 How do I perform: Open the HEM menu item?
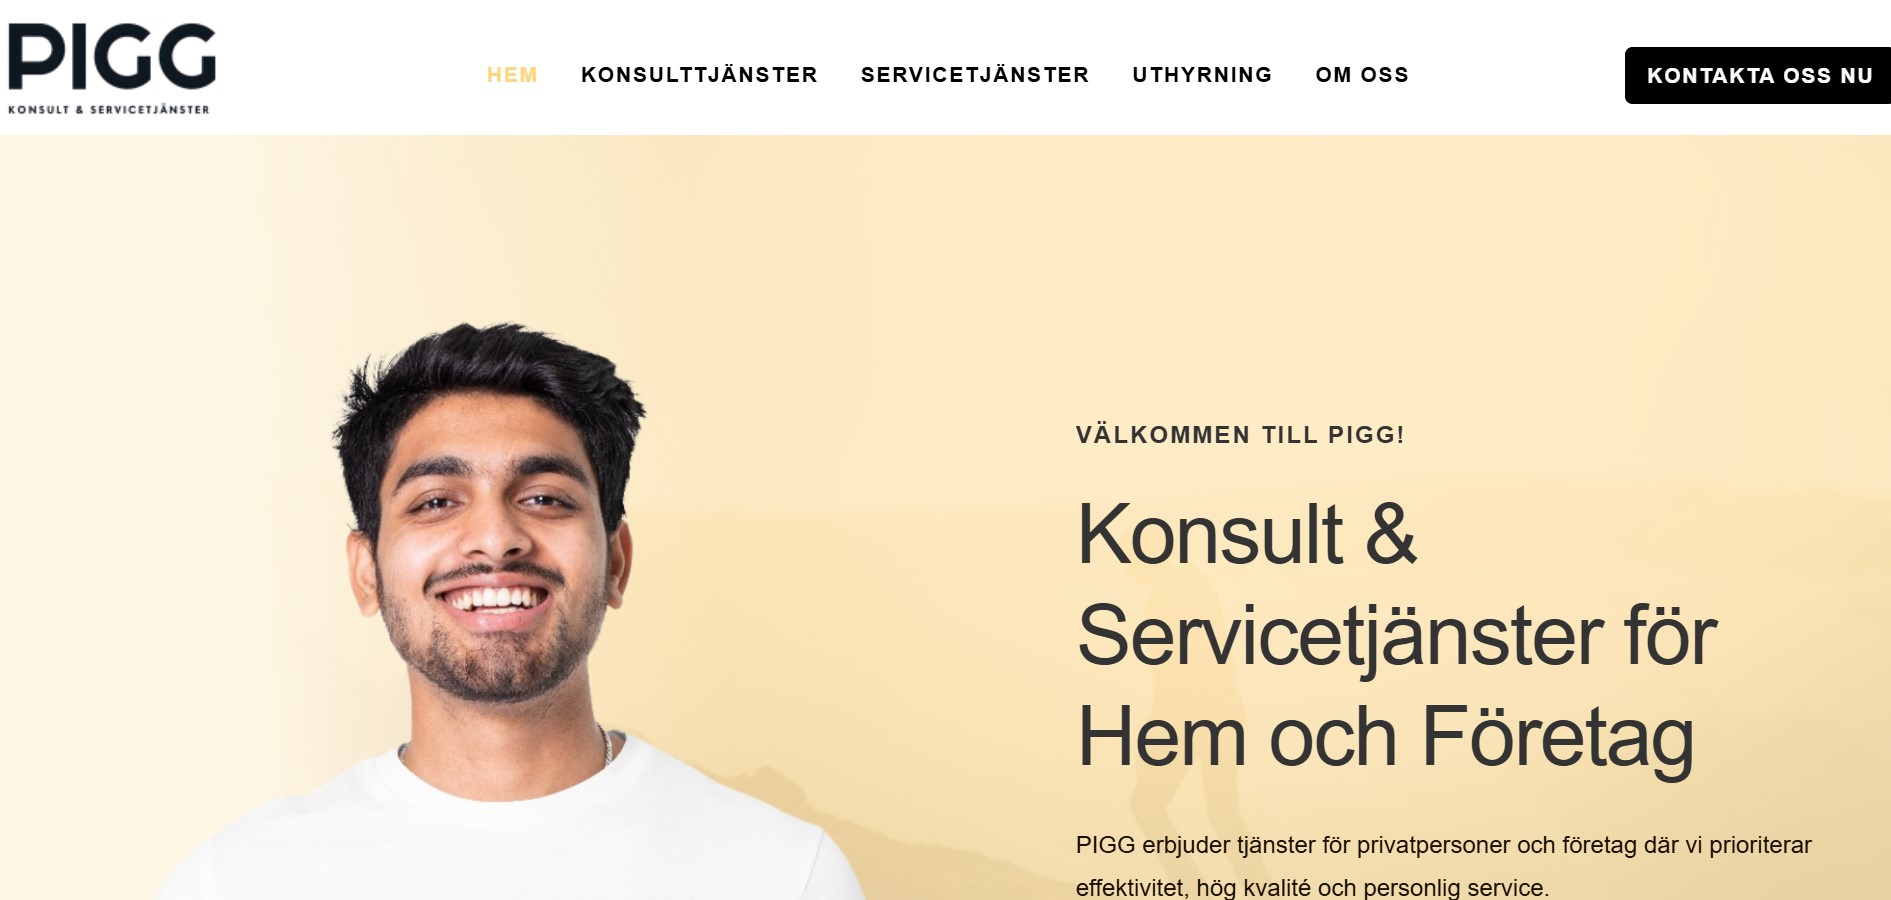(512, 75)
